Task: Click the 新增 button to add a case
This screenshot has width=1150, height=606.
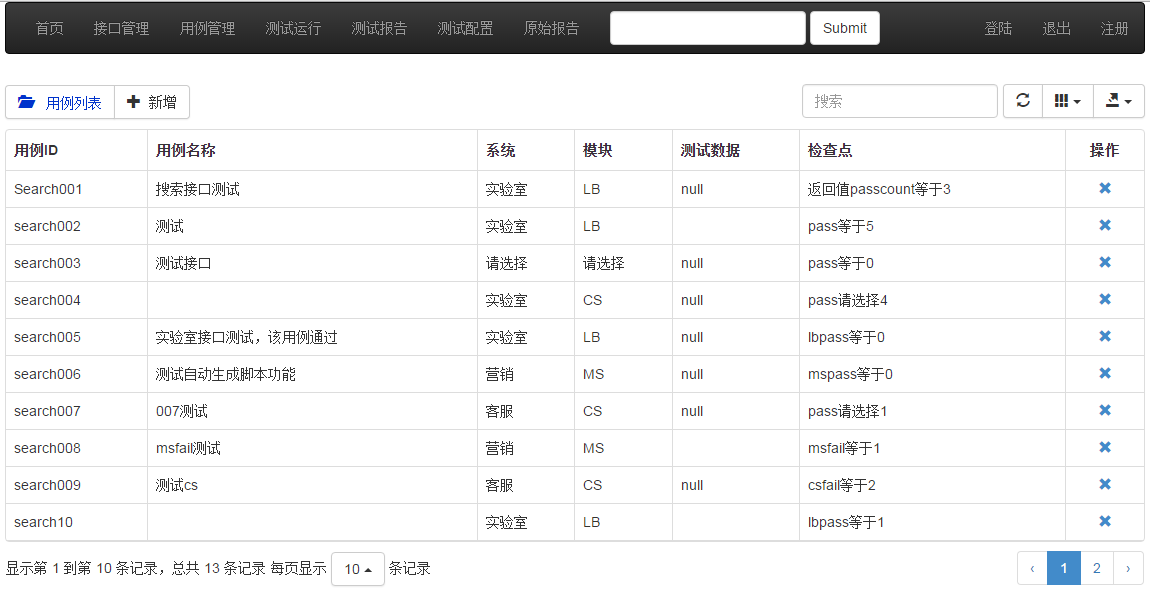Action: click(152, 102)
